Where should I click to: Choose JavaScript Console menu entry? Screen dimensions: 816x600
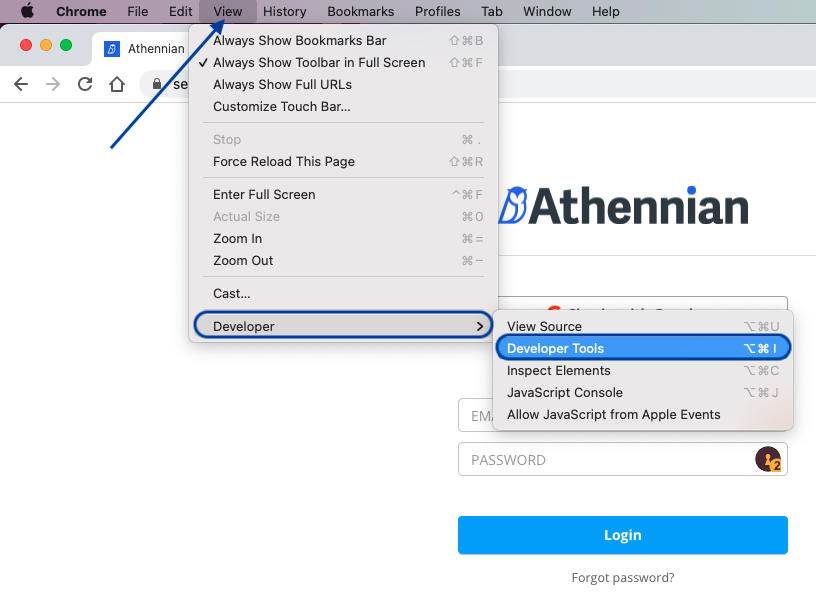pyautogui.click(x=564, y=392)
